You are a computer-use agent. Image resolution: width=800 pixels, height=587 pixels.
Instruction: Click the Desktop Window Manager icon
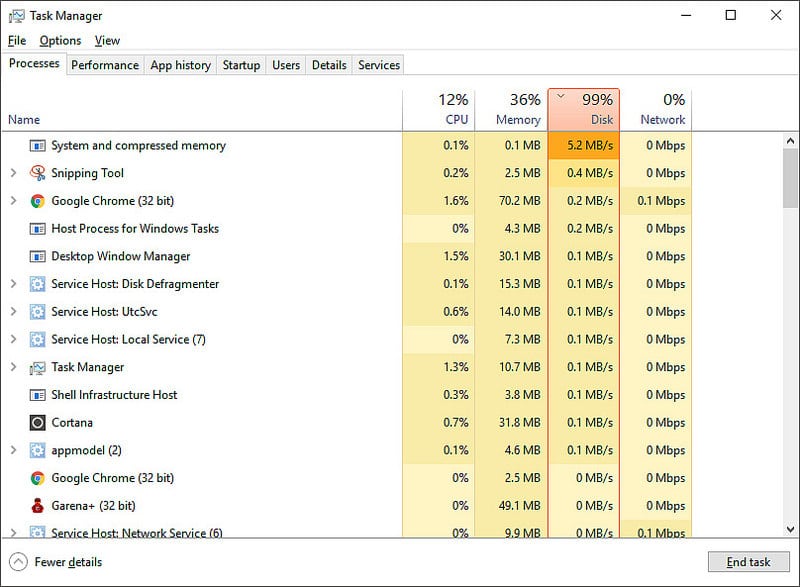[x=37, y=257]
